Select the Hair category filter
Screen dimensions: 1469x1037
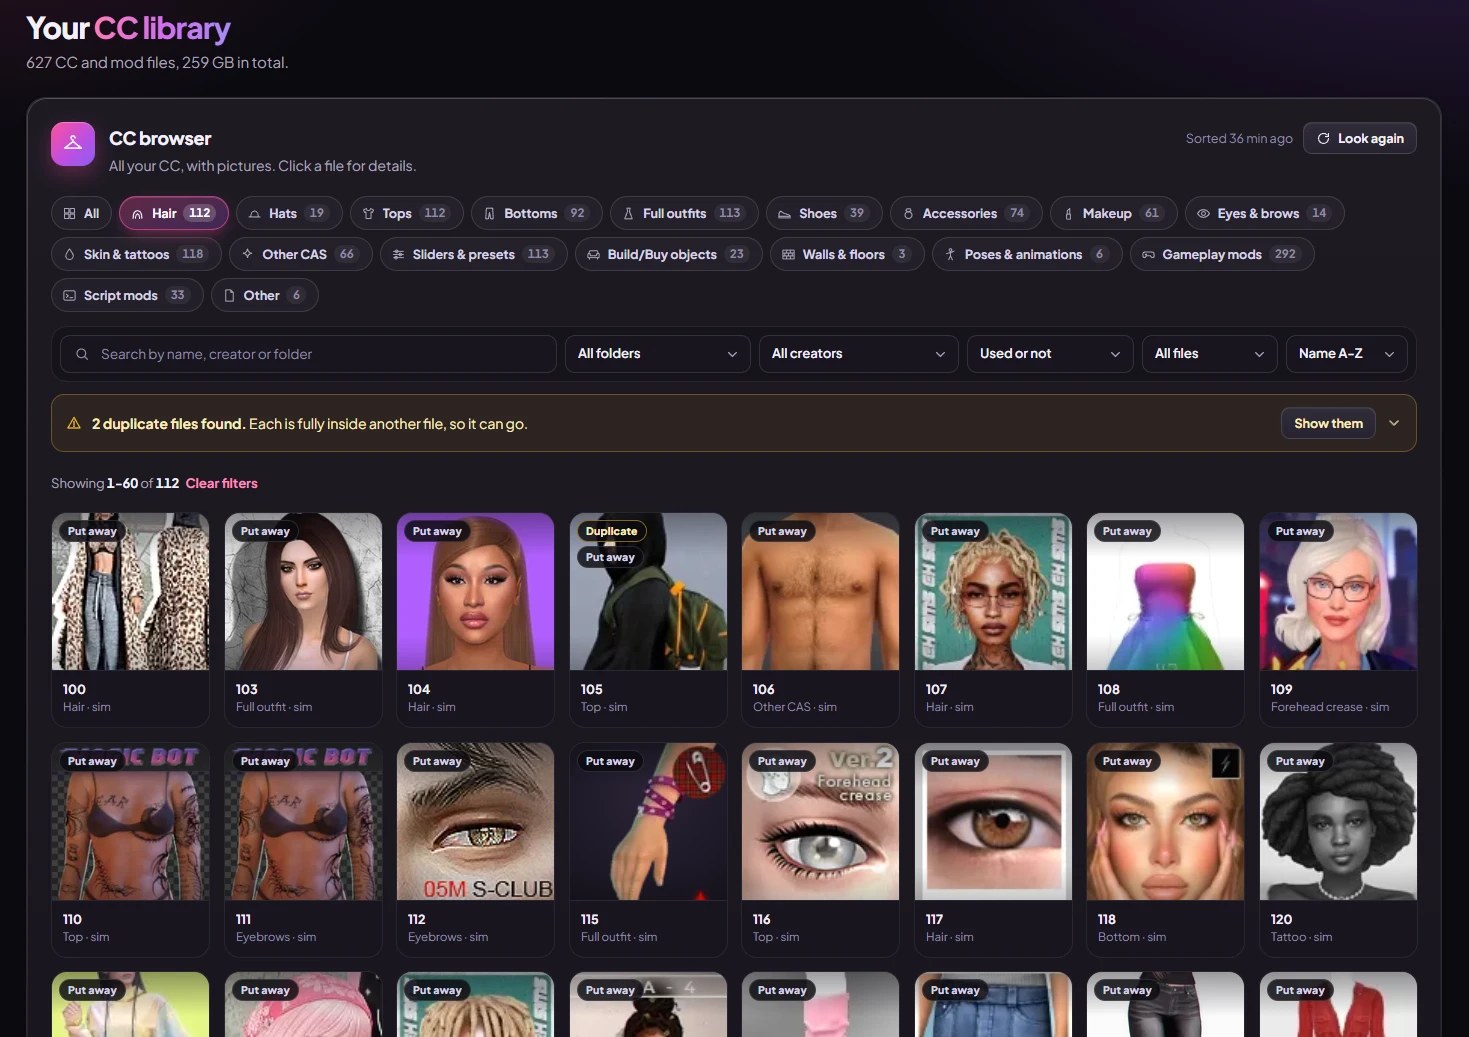coord(174,214)
